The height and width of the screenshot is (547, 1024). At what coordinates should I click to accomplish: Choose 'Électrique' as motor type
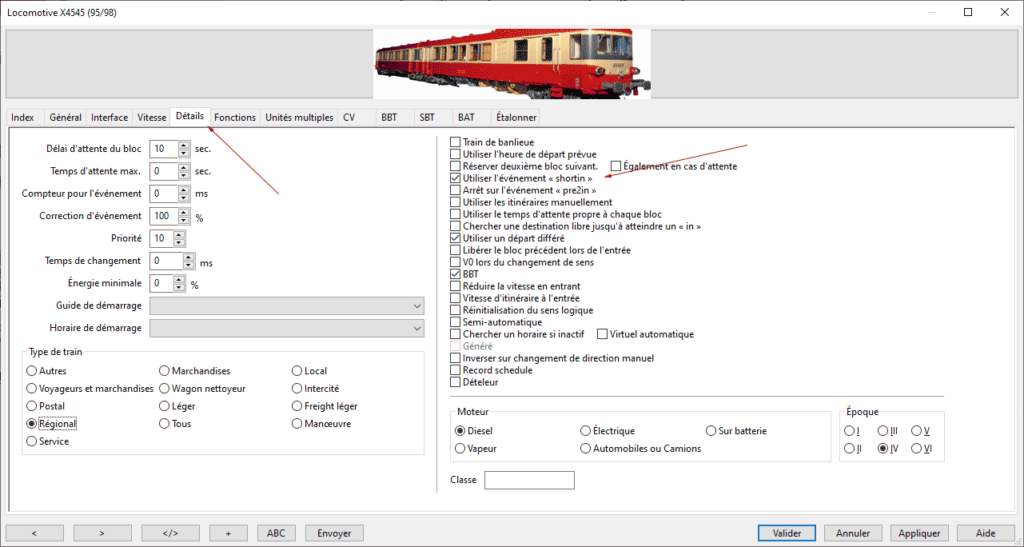pyautogui.click(x=585, y=431)
